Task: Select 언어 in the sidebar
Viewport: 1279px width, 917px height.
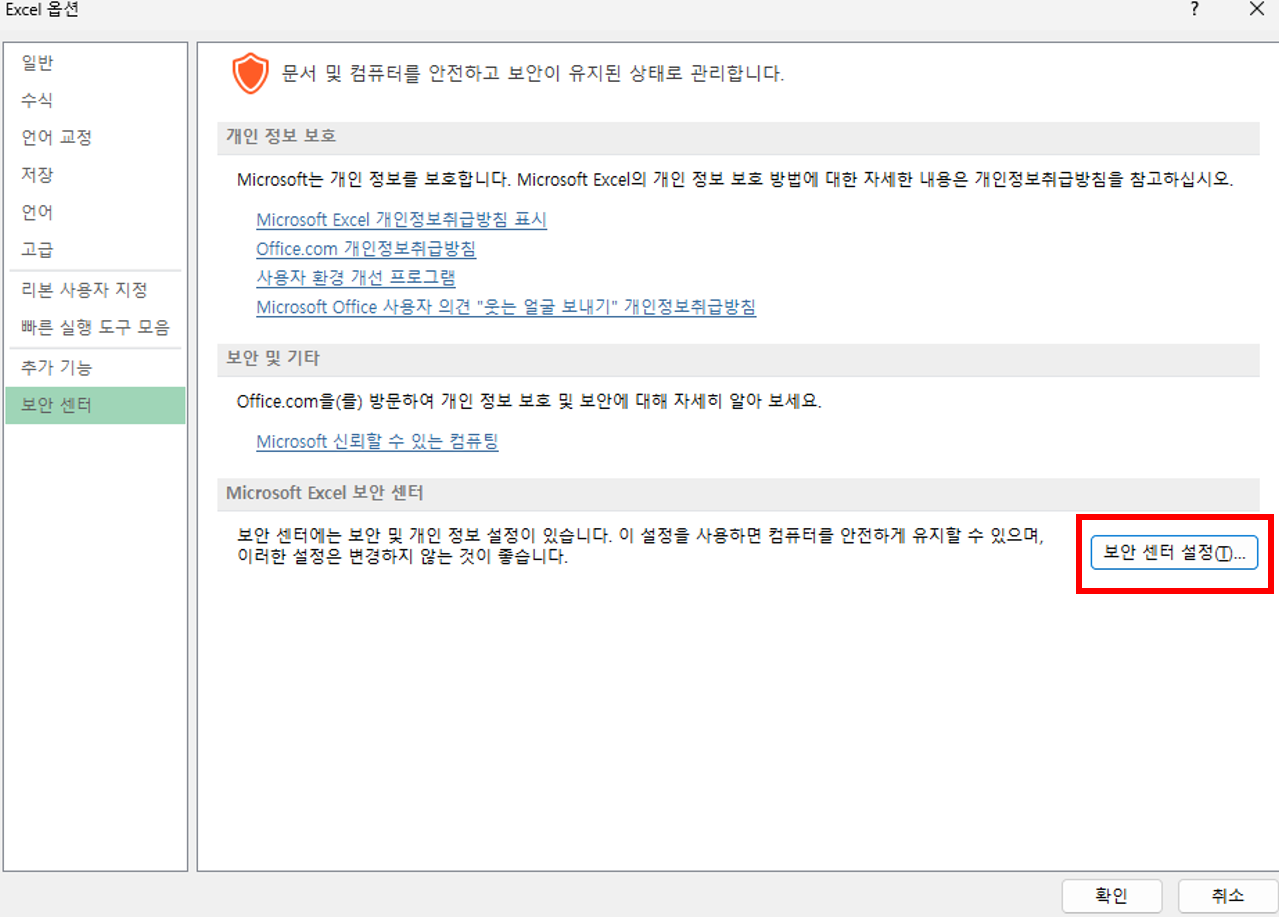Action: coord(95,212)
